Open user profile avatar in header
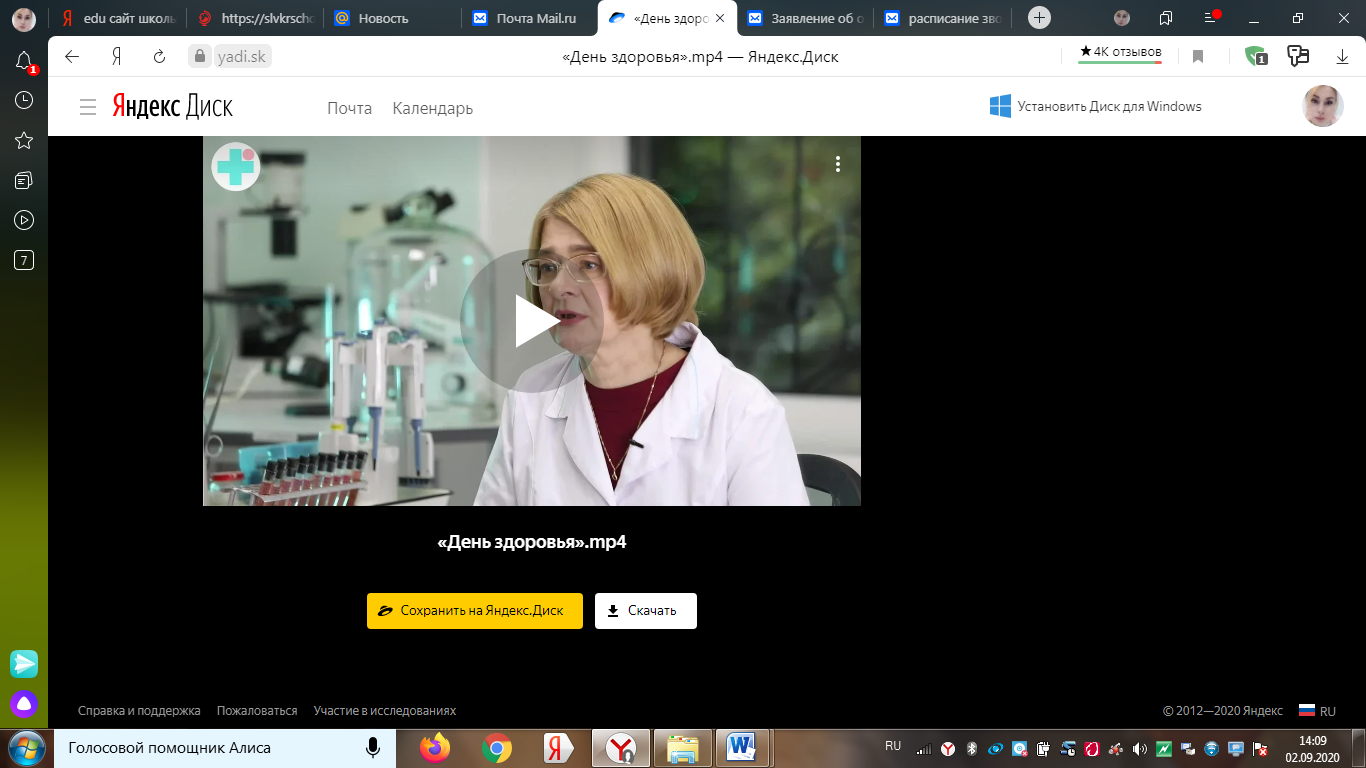1366x768 pixels. pos(1323,106)
